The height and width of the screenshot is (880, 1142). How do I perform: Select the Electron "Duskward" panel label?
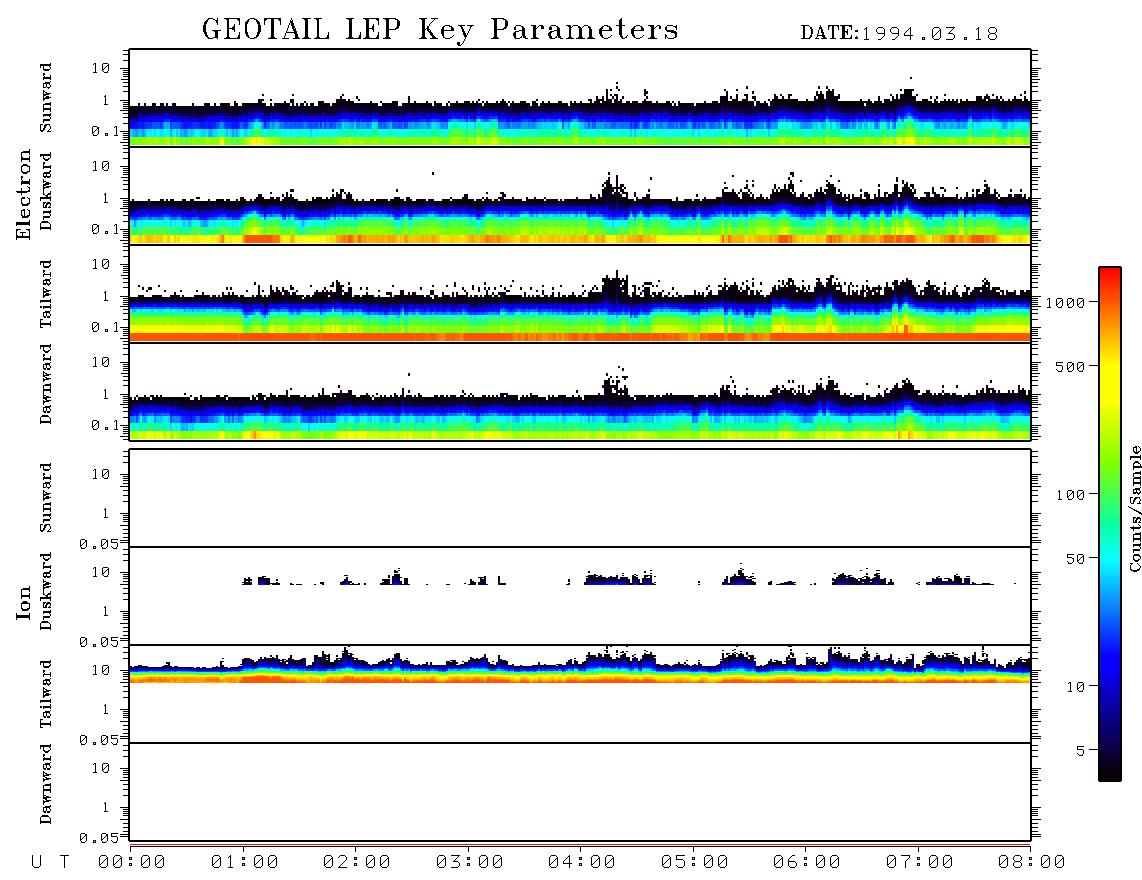tap(45, 191)
